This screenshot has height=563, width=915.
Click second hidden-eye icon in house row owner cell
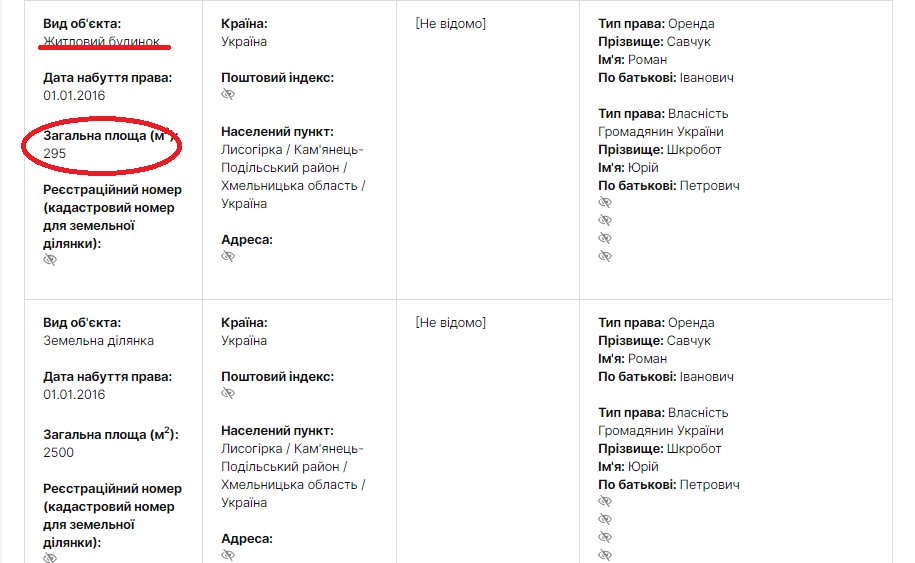[x=604, y=221]
